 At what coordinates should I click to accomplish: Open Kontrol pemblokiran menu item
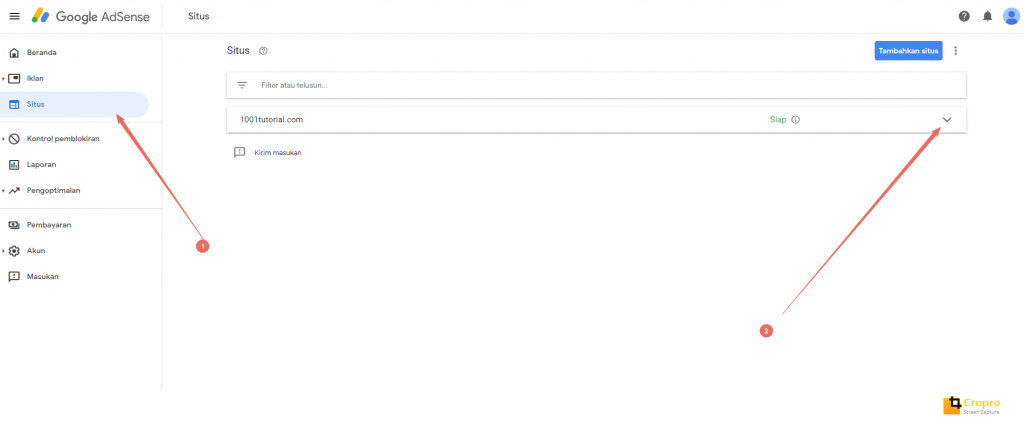coord(63,139)
